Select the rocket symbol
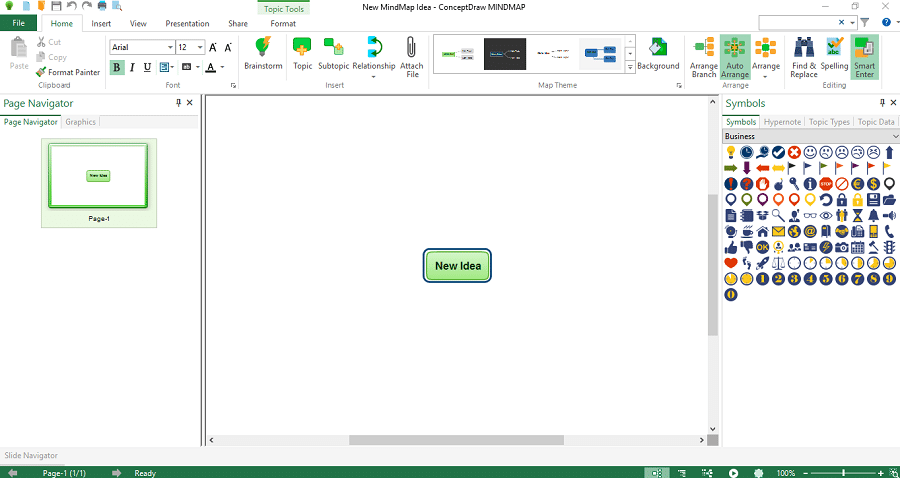900x478 pixels. tap(762, 263)
